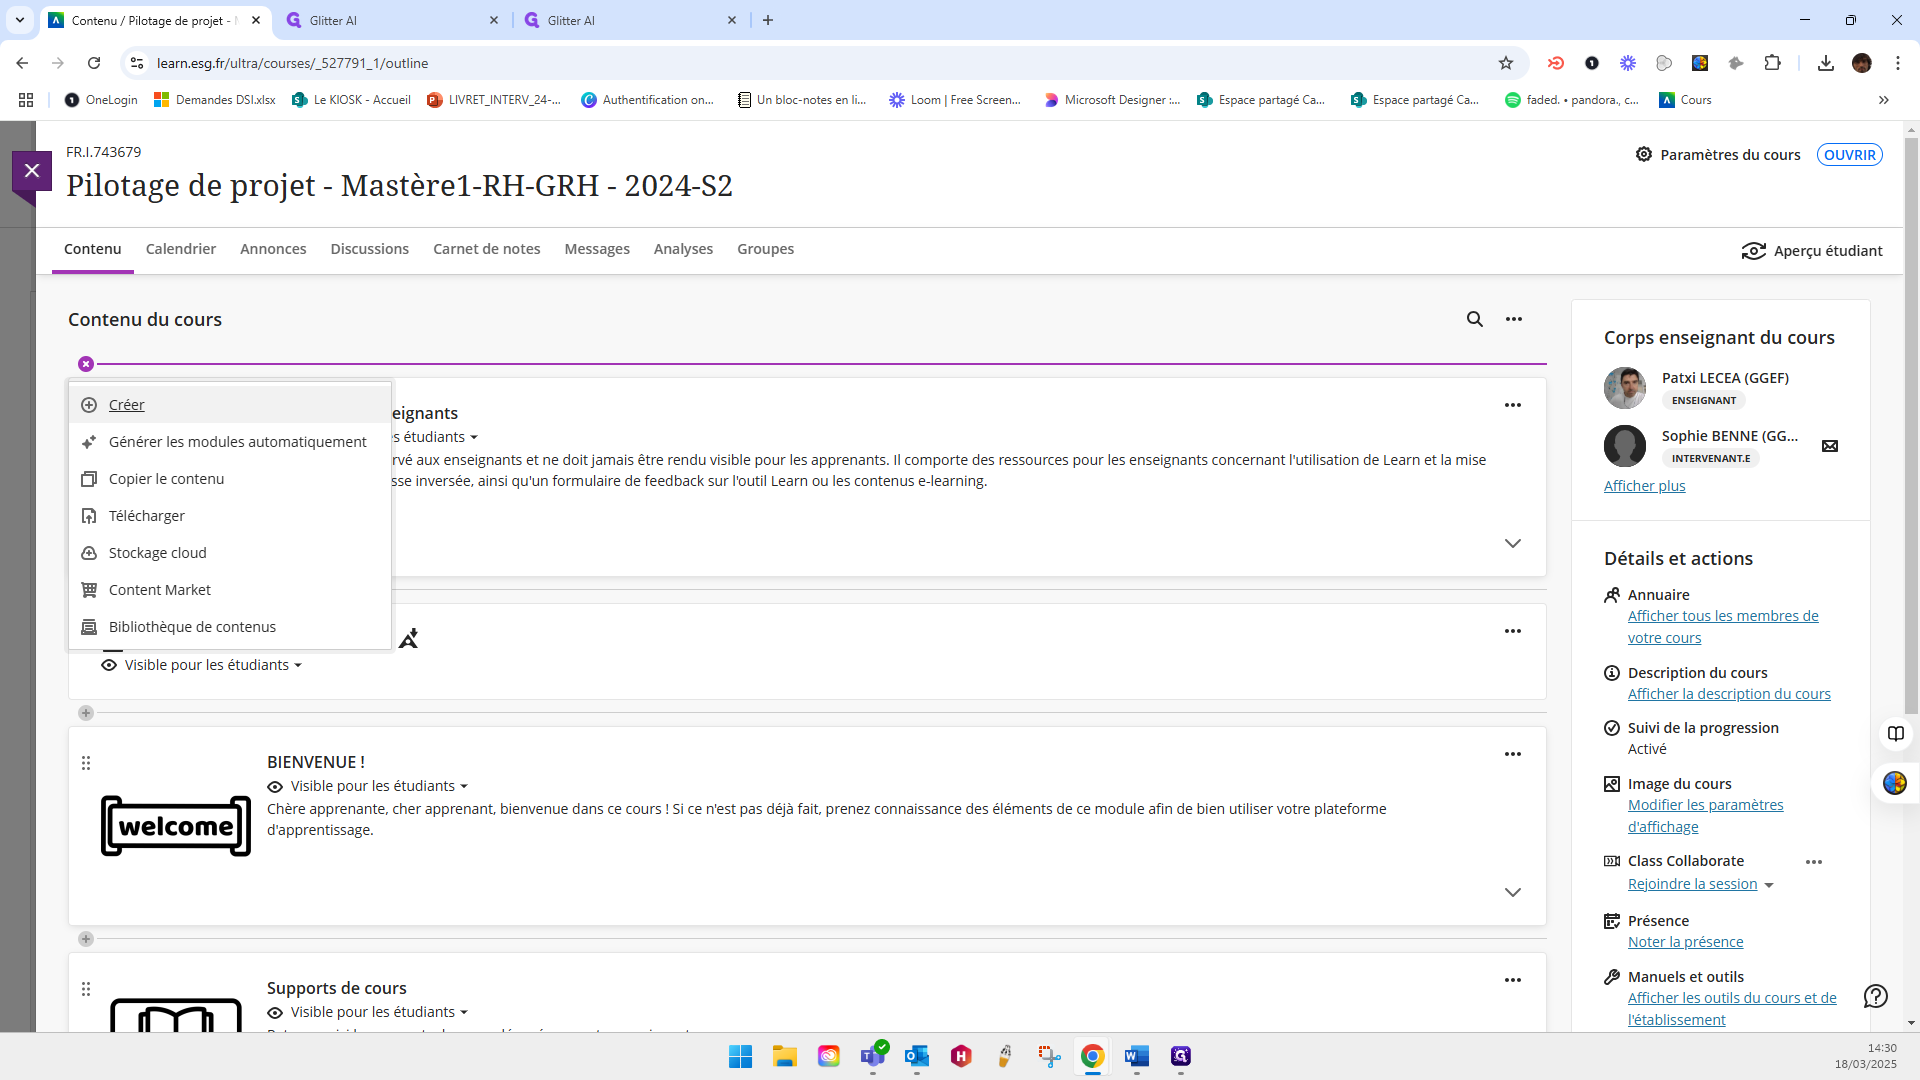This screenshot has height=1080, width=1920.
Task: Click the welcome module thumbnail
Action: pos(176,826)
